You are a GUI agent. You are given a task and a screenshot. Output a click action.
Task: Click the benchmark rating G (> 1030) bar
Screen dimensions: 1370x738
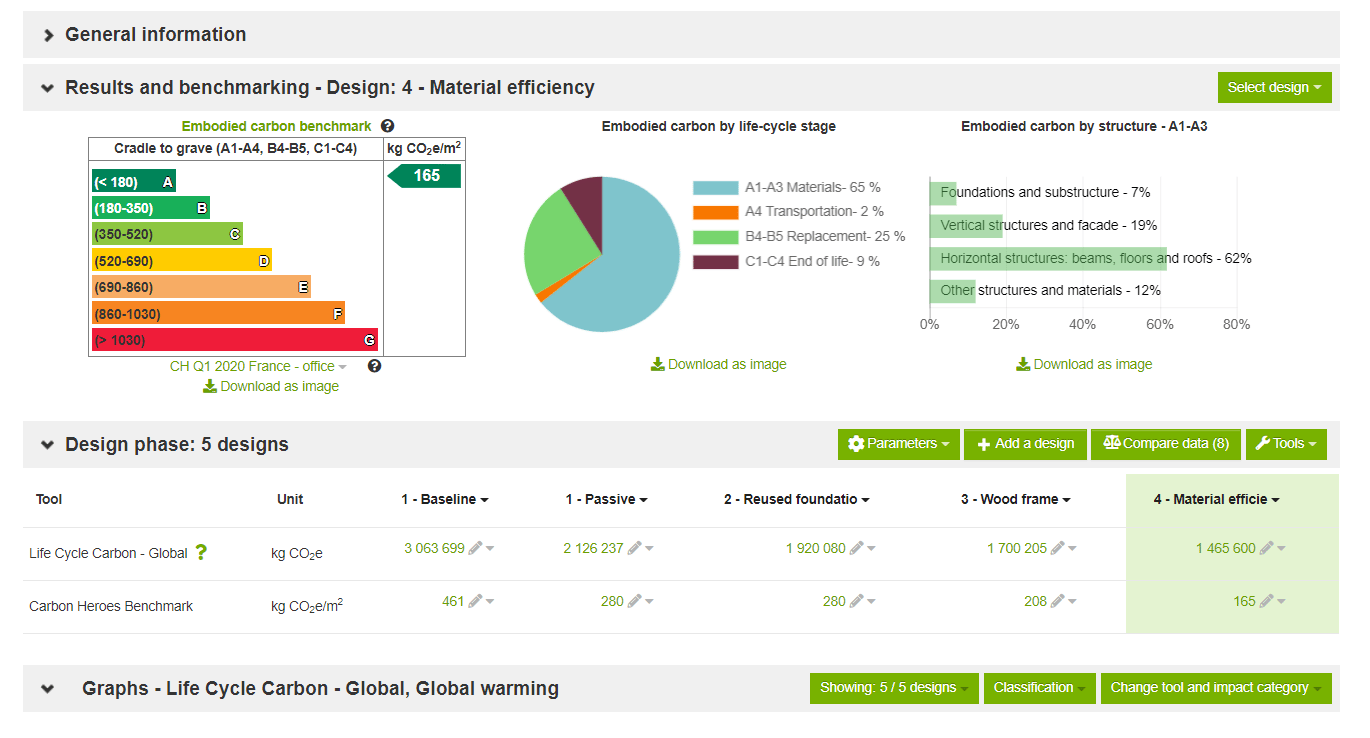click(235, 340)
